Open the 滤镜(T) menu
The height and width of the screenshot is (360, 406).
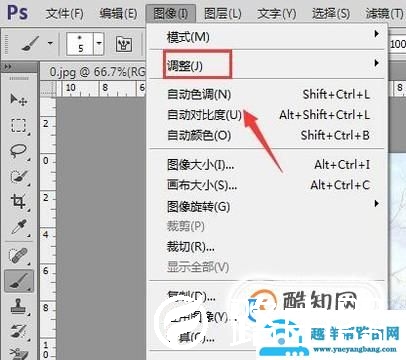tap(384, 14)
